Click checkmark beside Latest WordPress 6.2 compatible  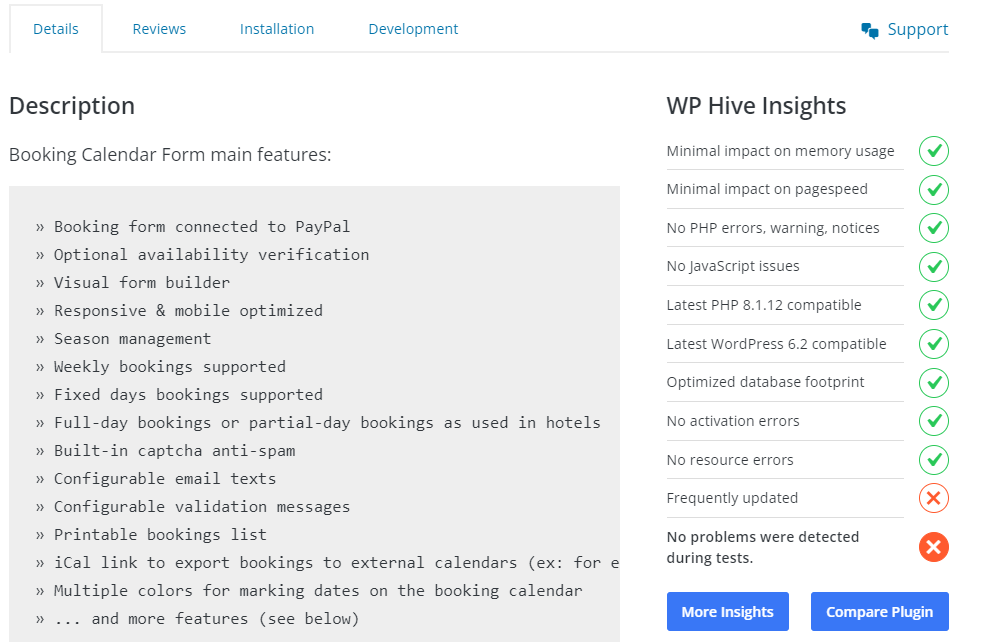pos(933,344)
